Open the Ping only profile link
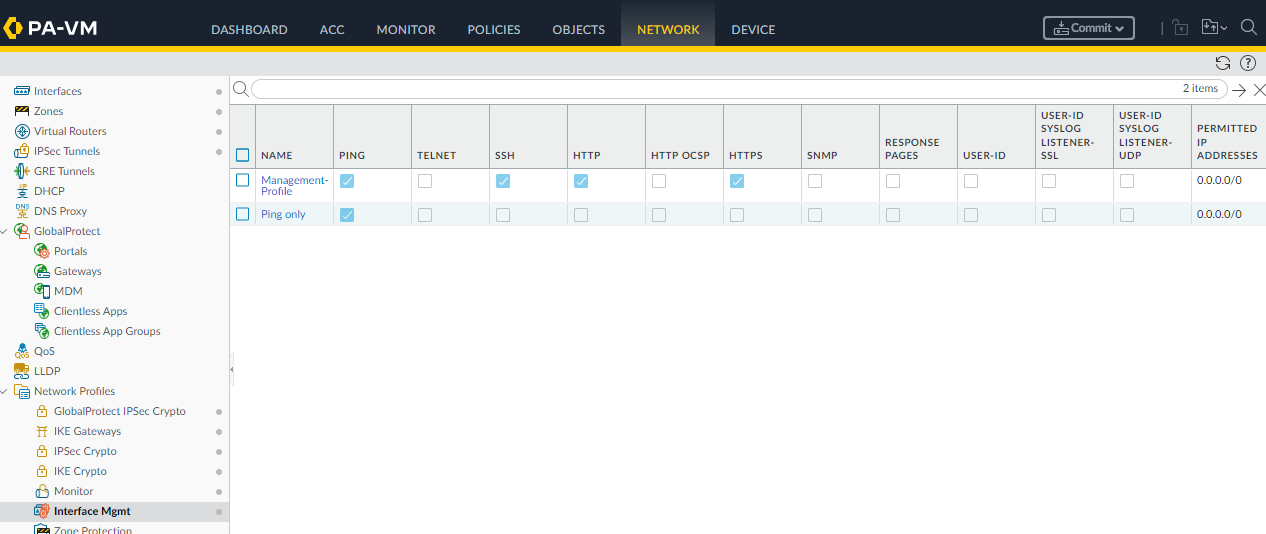This screenshot has height=534, width=1266. click(x=283, y=214)
